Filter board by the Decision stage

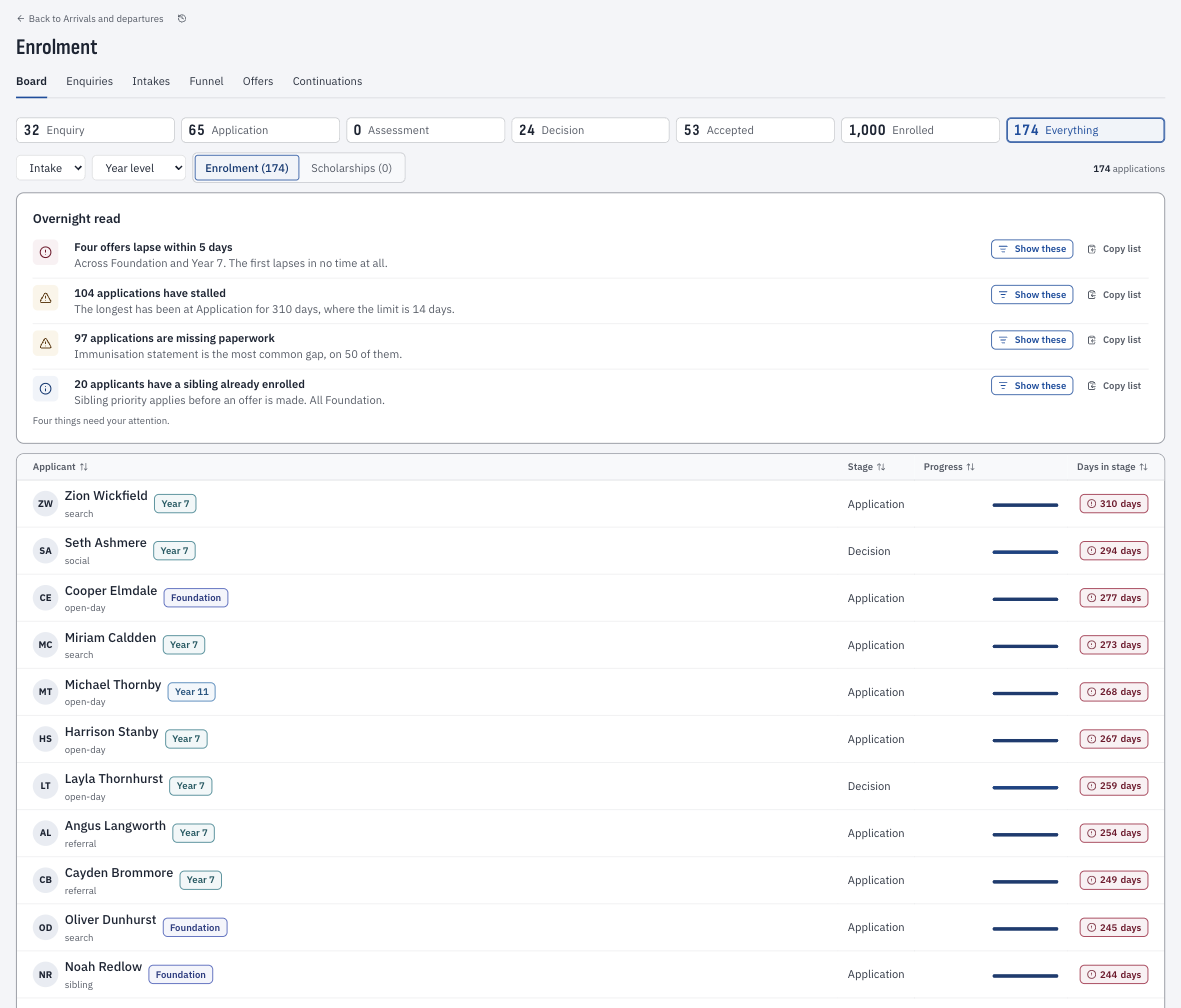590,130
